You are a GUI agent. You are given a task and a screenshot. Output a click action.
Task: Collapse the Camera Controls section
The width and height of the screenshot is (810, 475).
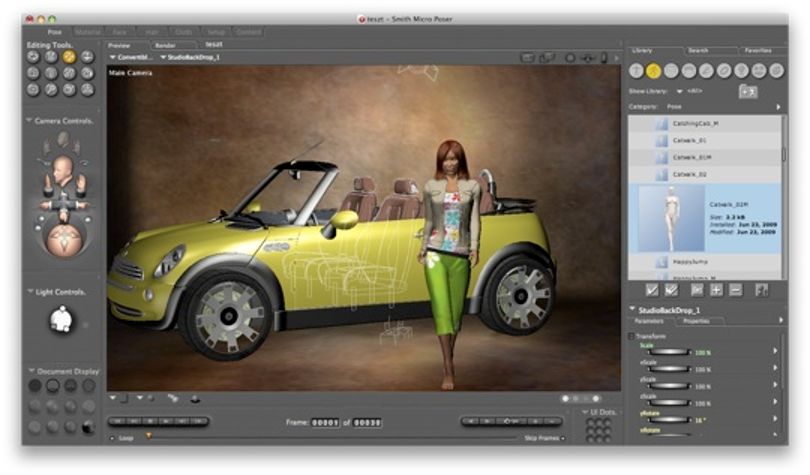(29, 120)
